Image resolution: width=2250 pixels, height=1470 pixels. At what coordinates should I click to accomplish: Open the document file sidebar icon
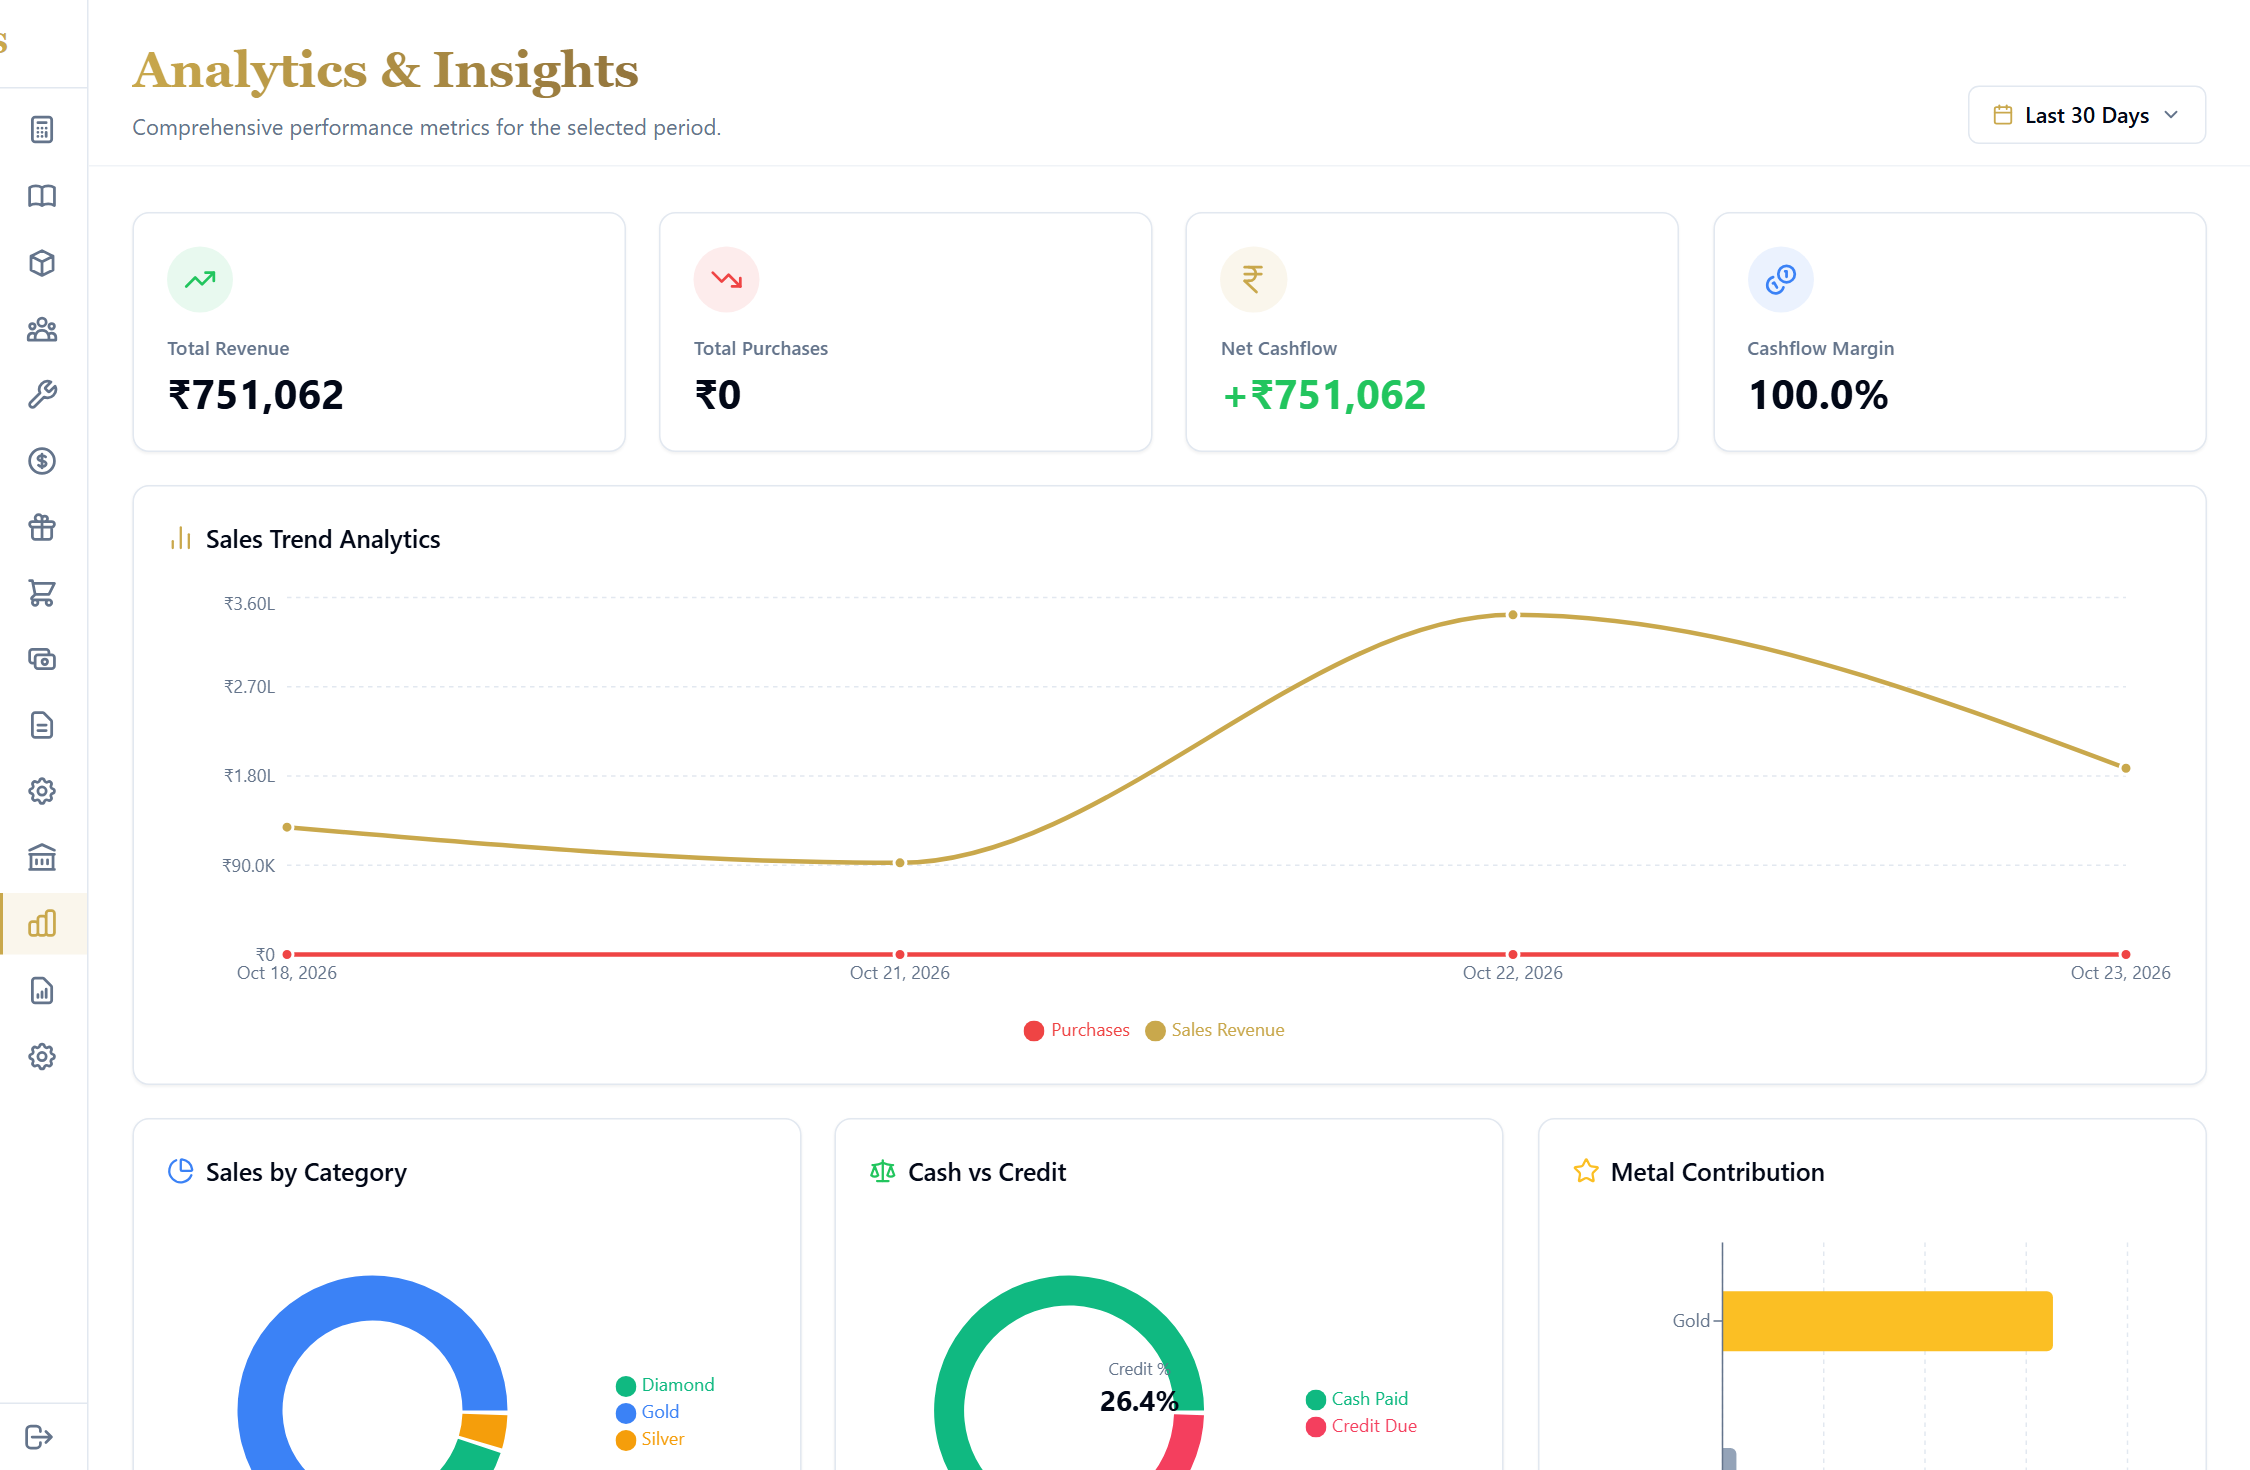42,725
